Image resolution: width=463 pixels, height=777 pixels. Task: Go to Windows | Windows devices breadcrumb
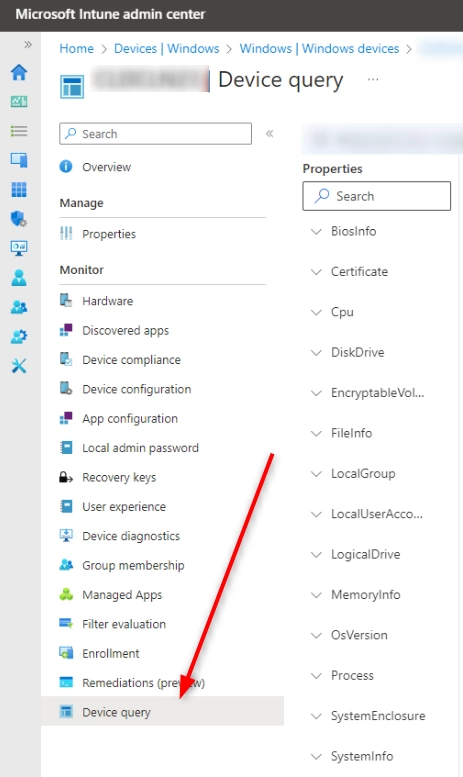[x=319, y=49]
